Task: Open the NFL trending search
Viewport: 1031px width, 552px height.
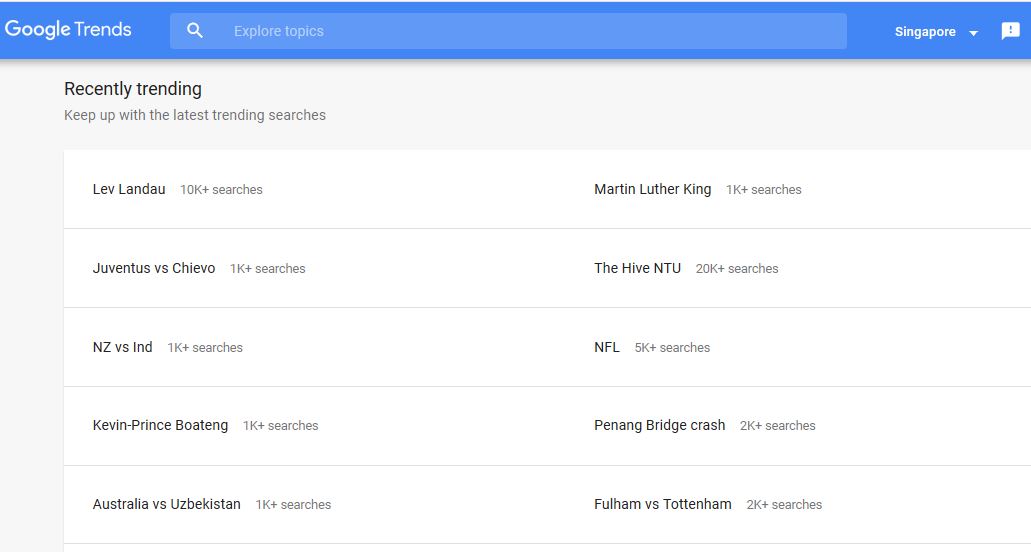Action: (606, 347)
